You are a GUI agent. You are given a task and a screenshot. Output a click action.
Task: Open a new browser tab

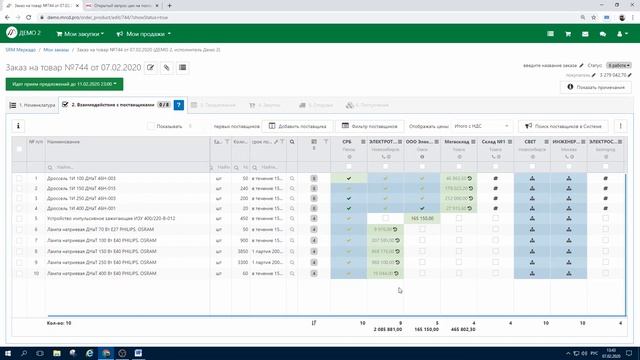(x=169, y=6)
